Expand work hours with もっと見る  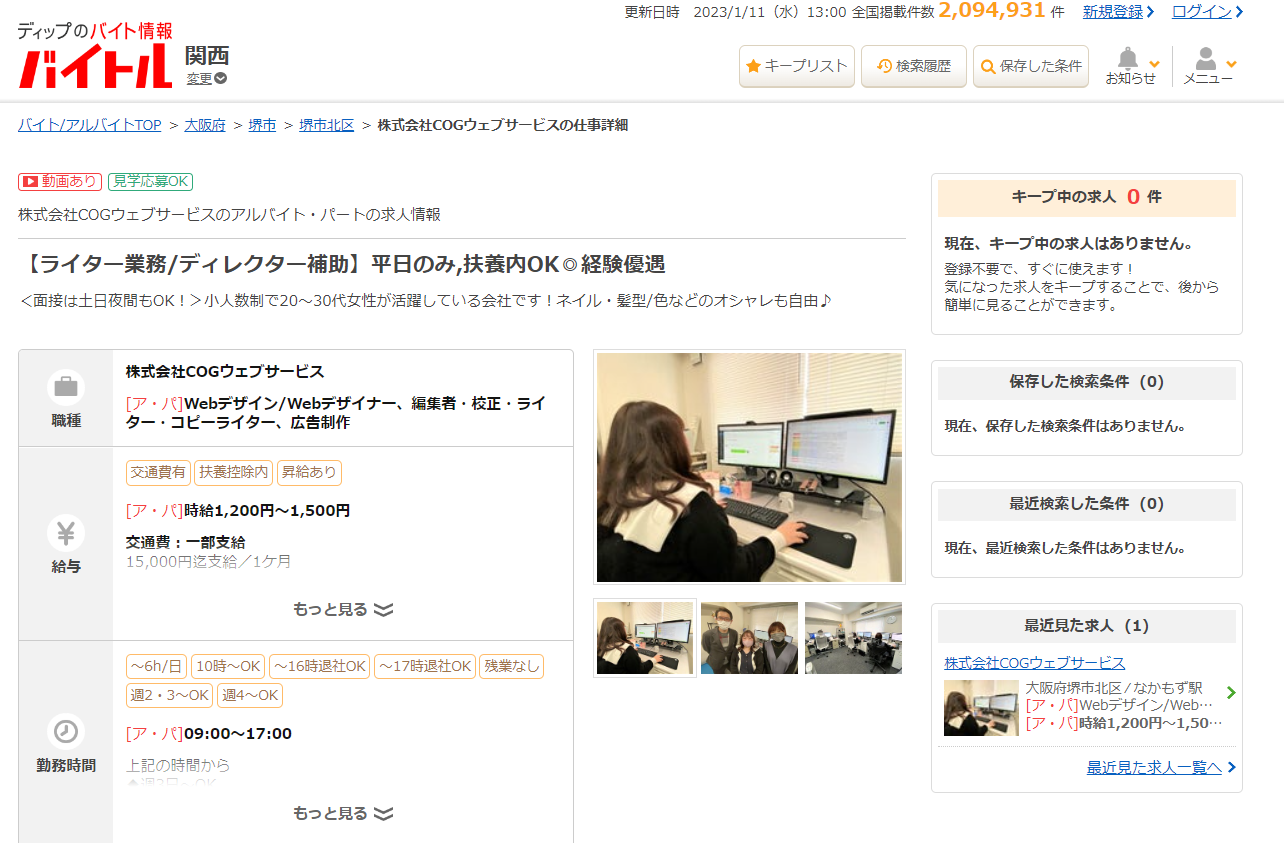[x=343, y=813]
